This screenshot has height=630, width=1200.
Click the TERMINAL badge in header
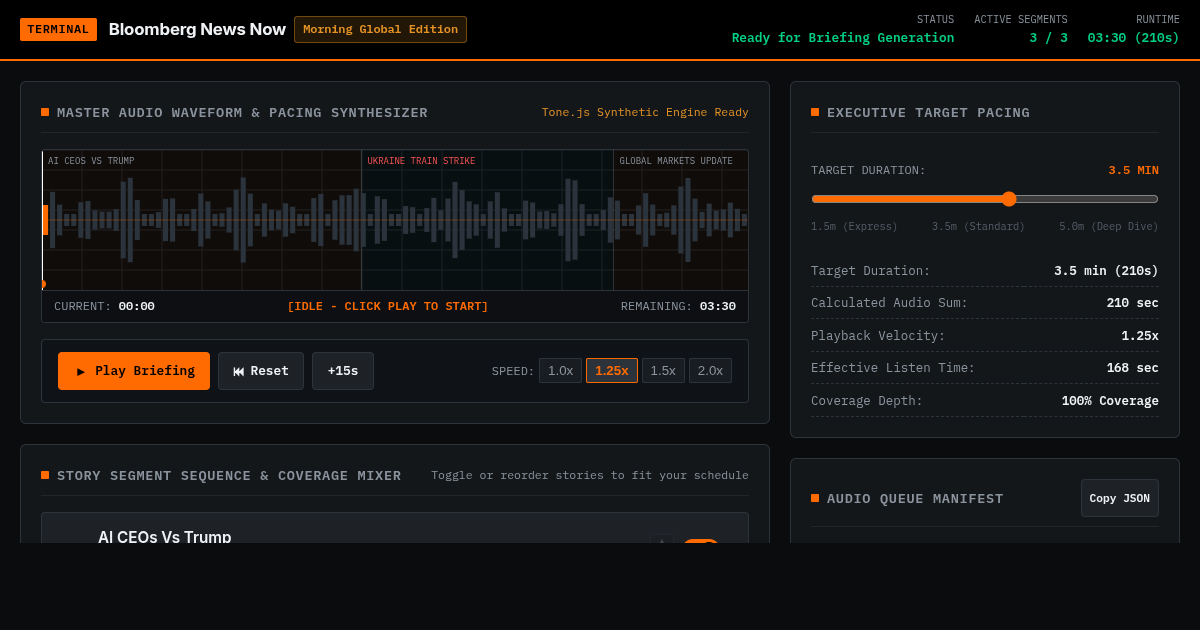tap(58, 29)
